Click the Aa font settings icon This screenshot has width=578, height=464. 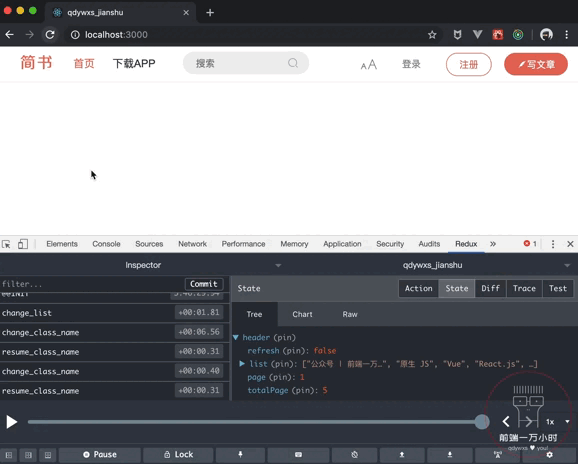pyautogui.click(x=369, y=65)
